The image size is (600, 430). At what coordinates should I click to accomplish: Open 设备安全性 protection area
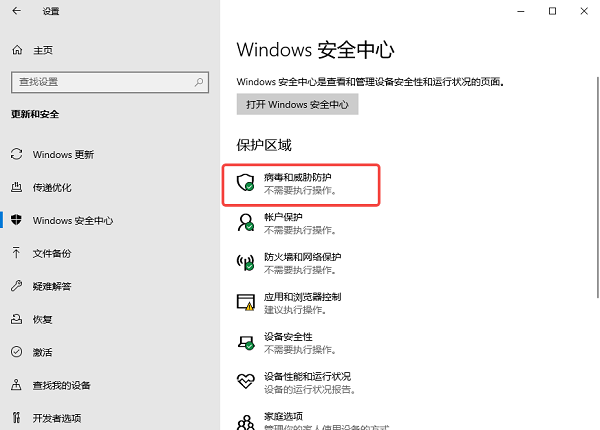[287, 343]
